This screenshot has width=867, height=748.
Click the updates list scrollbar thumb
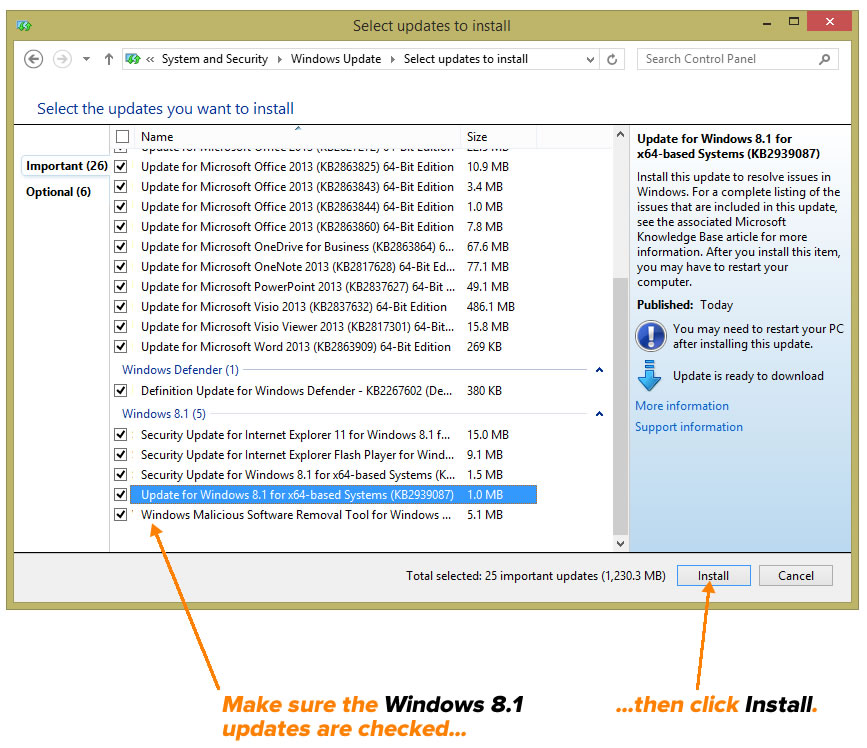[x=620, y=406]
